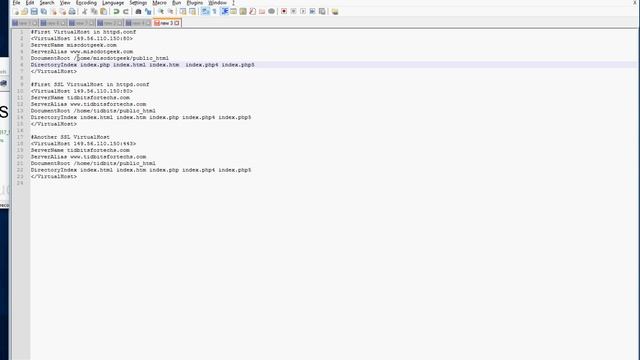Select the active 'new 3' tab
The height and width of the screenshot is (360, 640).
tap(166, 23)
